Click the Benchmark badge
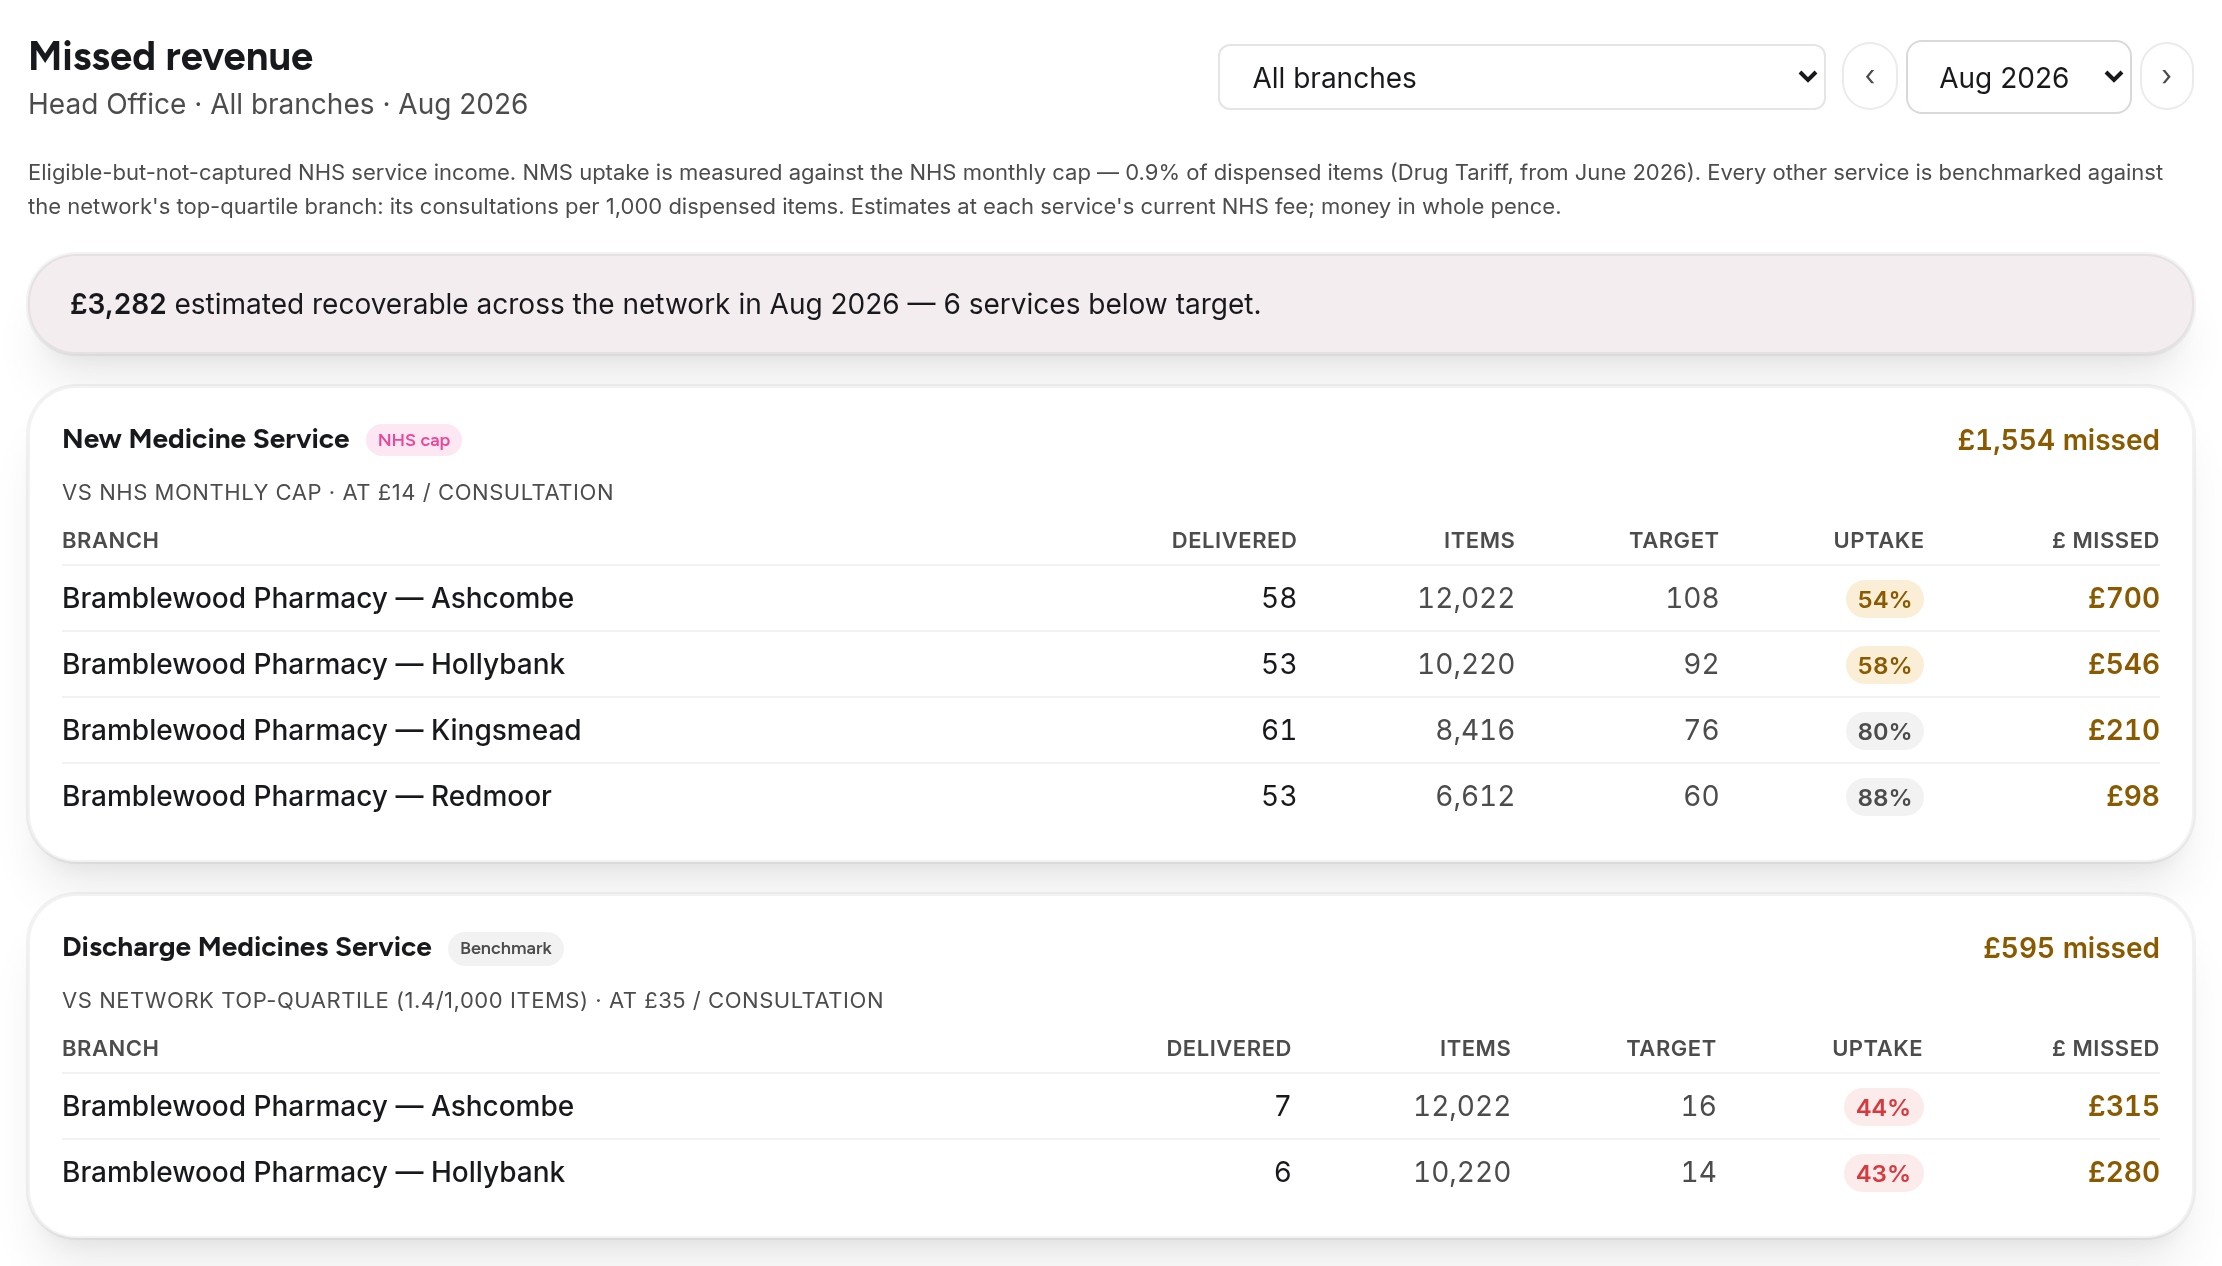This screenshot has width=2222, height=1266. (505, 948)
